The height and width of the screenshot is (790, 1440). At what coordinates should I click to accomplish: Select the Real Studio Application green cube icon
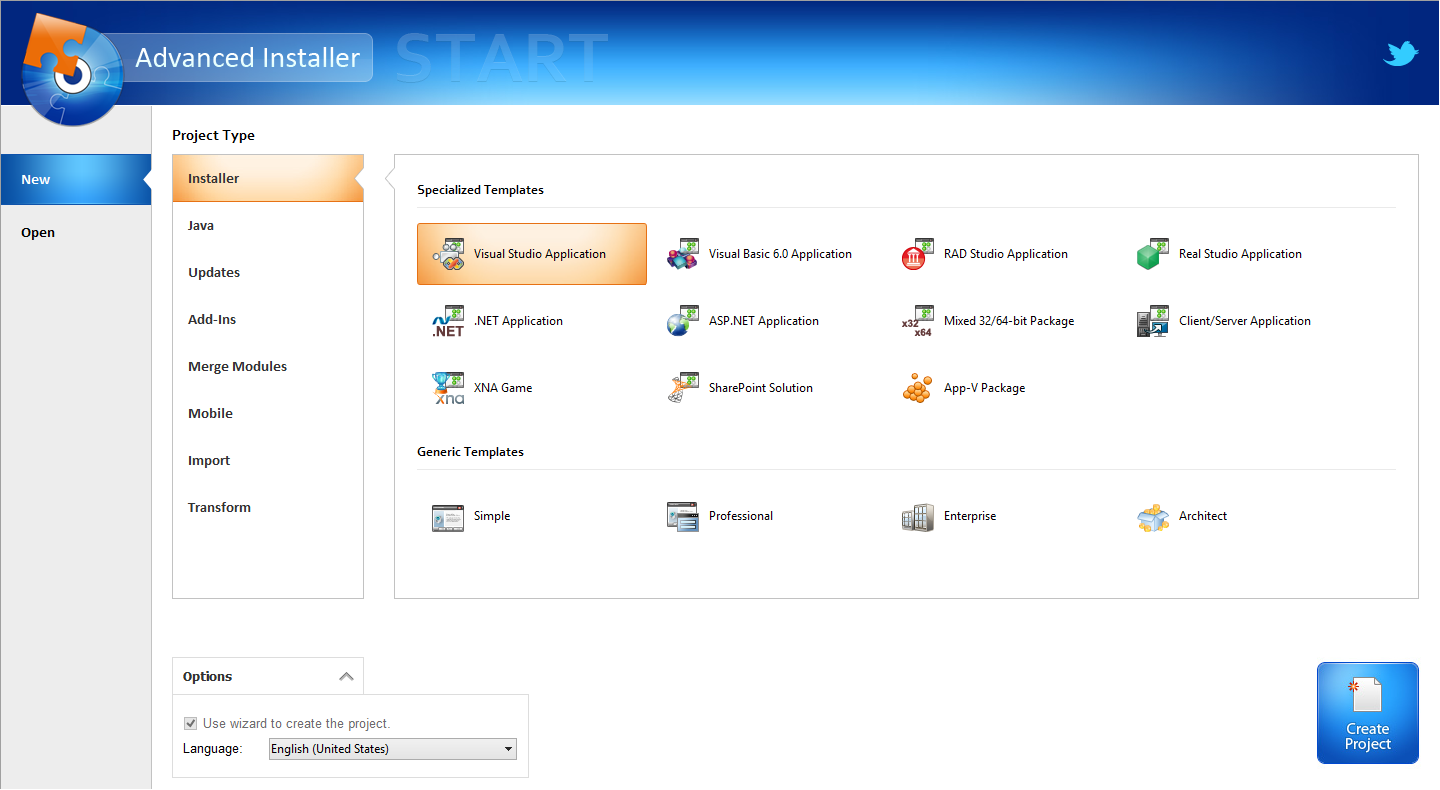pyautogui.click(x=1153, y=255)
